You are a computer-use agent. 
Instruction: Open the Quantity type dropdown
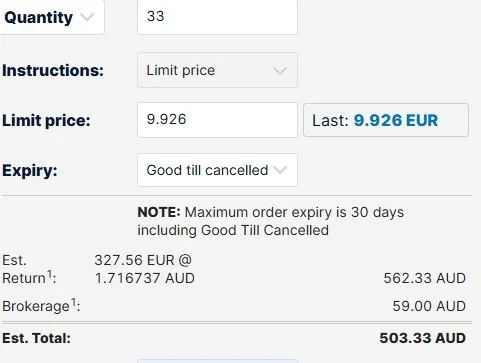tap(52, 17)
